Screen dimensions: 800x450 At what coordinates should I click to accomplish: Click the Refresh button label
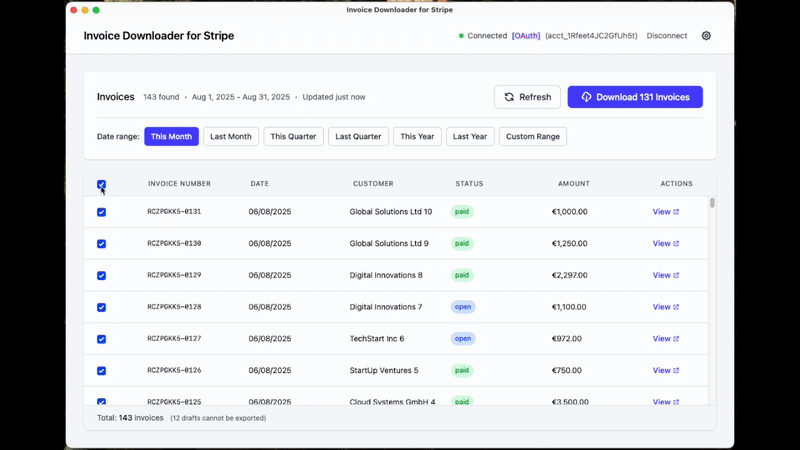click(535, 97)
